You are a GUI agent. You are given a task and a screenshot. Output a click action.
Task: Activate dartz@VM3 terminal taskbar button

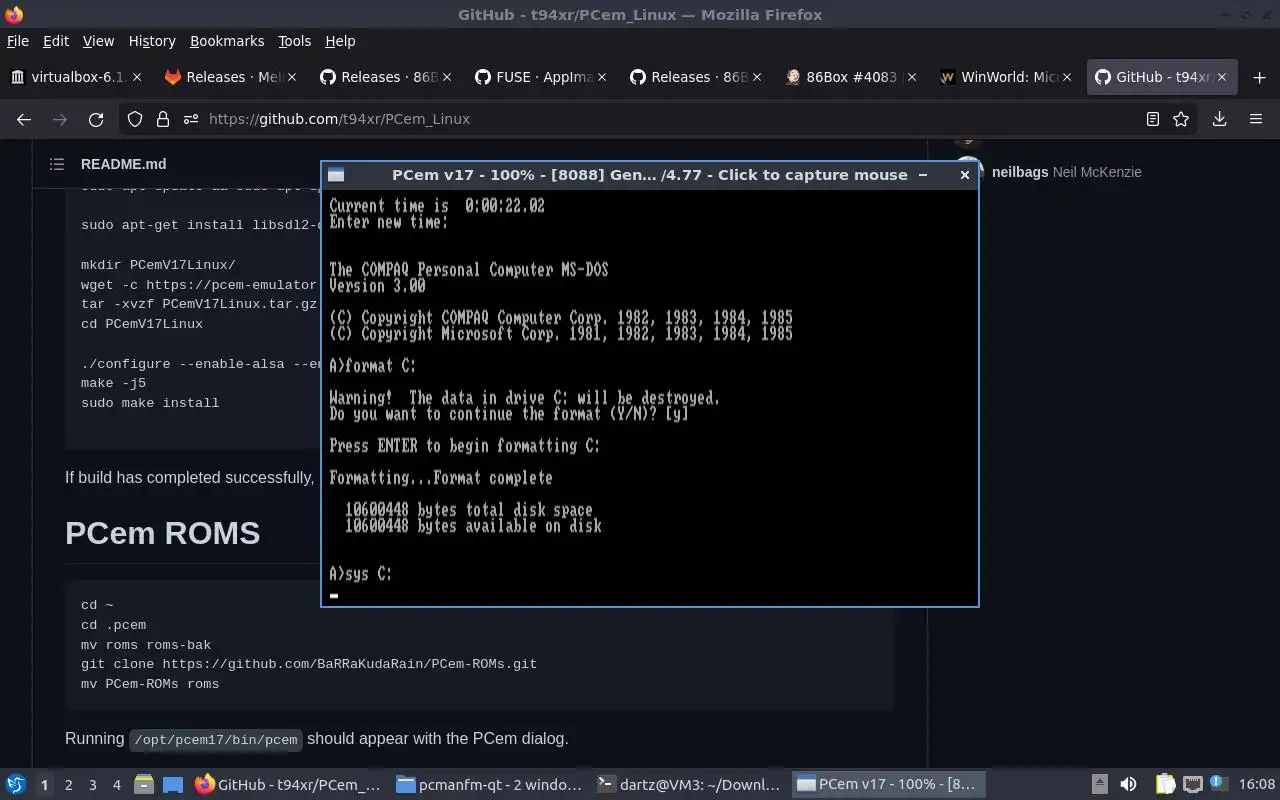(689, 785)
